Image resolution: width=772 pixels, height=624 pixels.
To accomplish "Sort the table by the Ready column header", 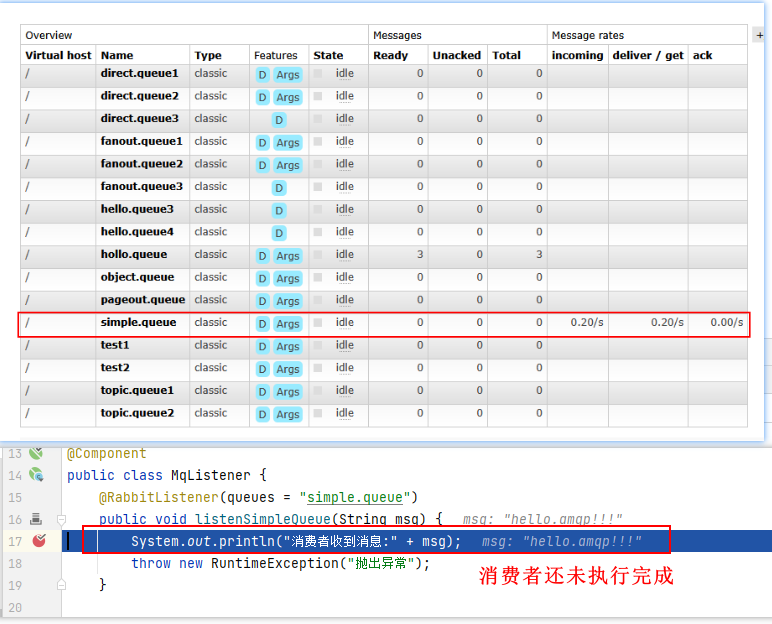I will (x=390, y=56).
